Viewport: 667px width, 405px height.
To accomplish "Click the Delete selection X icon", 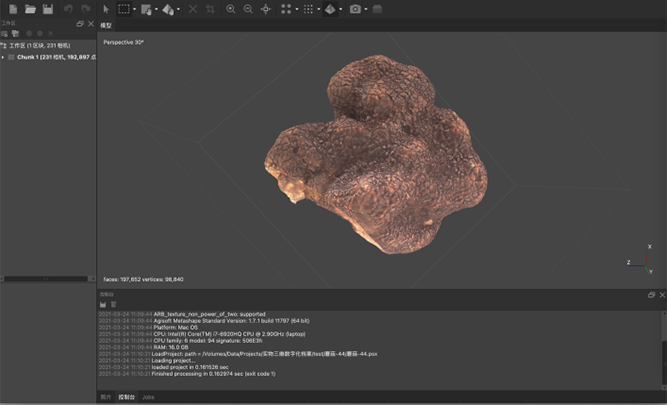I will (193, 9).
